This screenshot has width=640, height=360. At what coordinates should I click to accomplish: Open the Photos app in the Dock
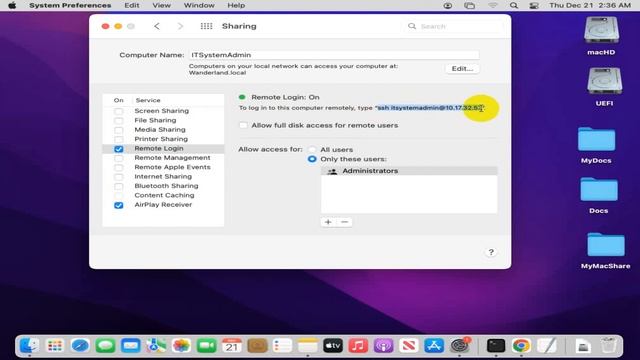click(181, 346)
